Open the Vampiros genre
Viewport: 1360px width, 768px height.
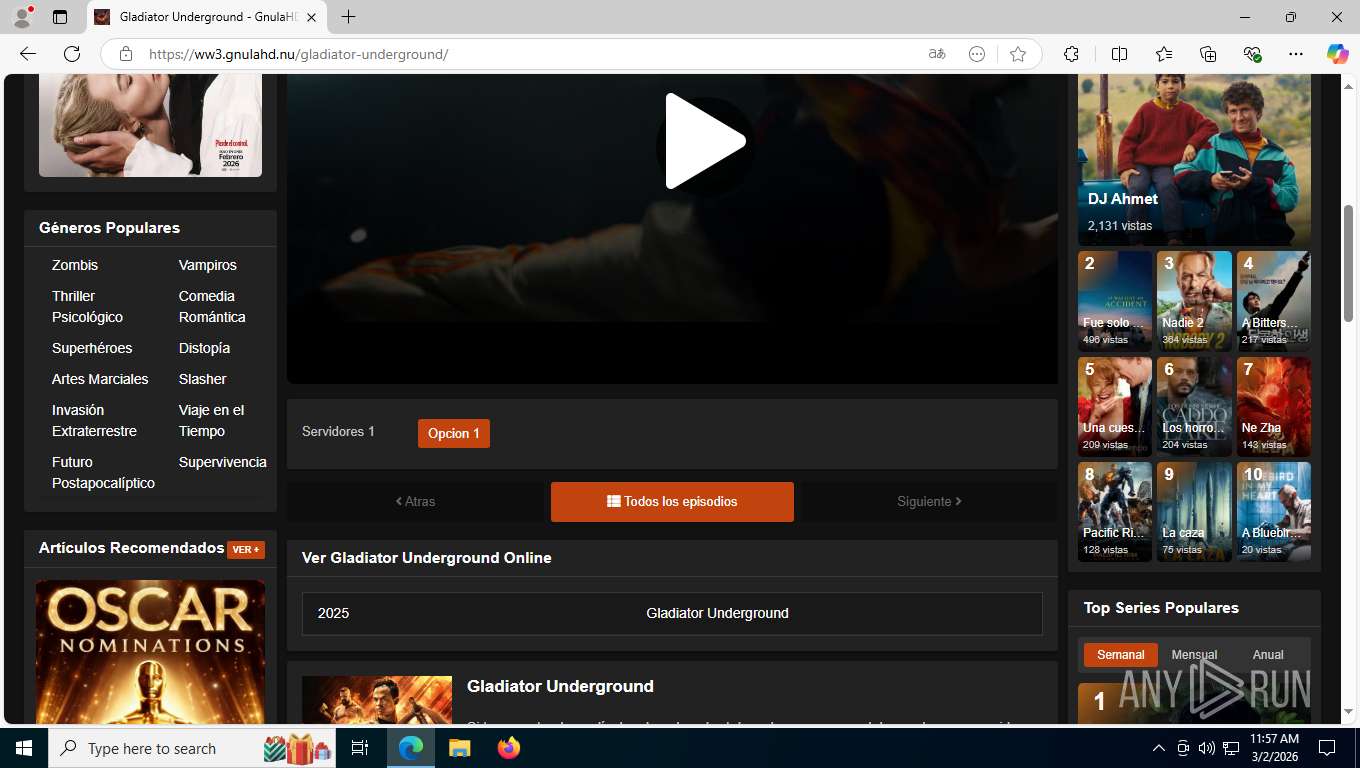[x=208, y=265]
